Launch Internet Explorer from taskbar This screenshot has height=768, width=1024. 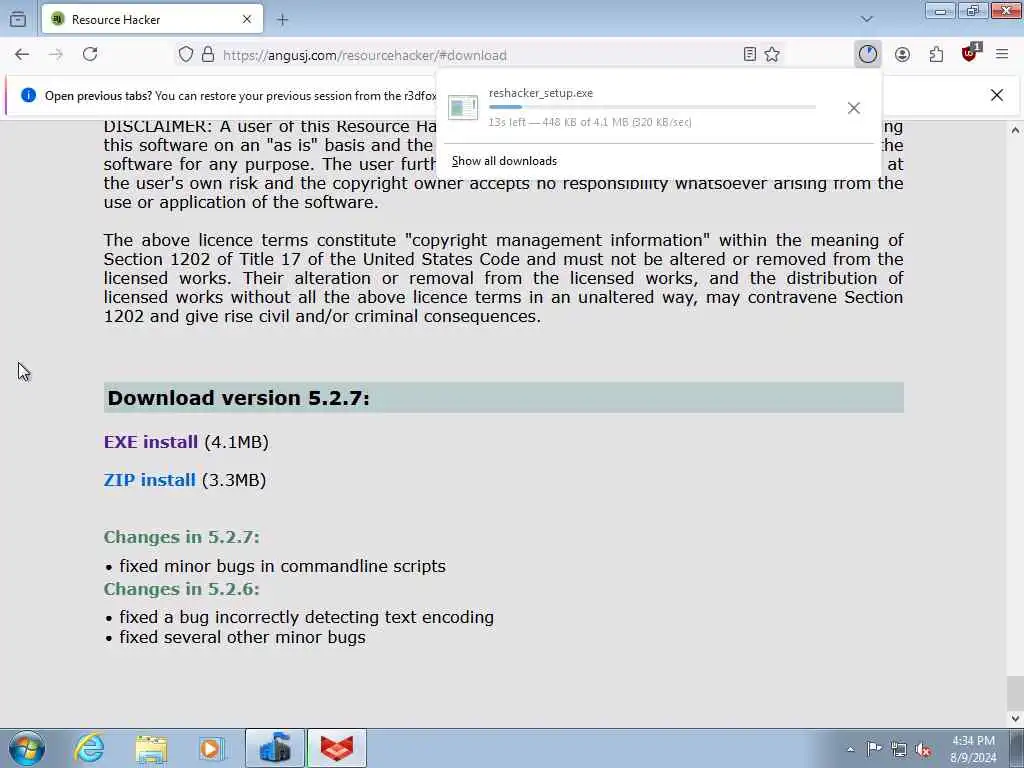tap(89, 748)
